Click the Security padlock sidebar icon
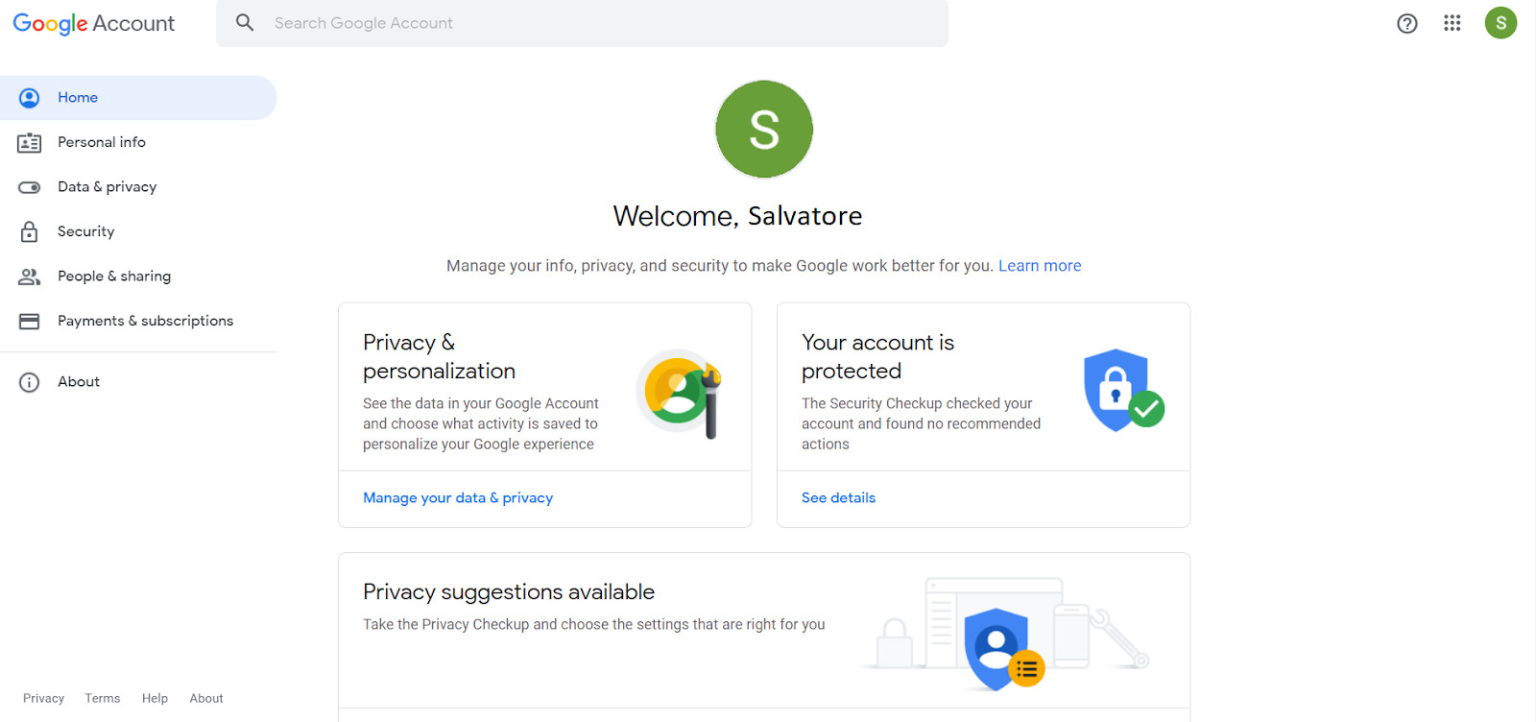This screenshot has width=1536, height=722. coord(29,231)
